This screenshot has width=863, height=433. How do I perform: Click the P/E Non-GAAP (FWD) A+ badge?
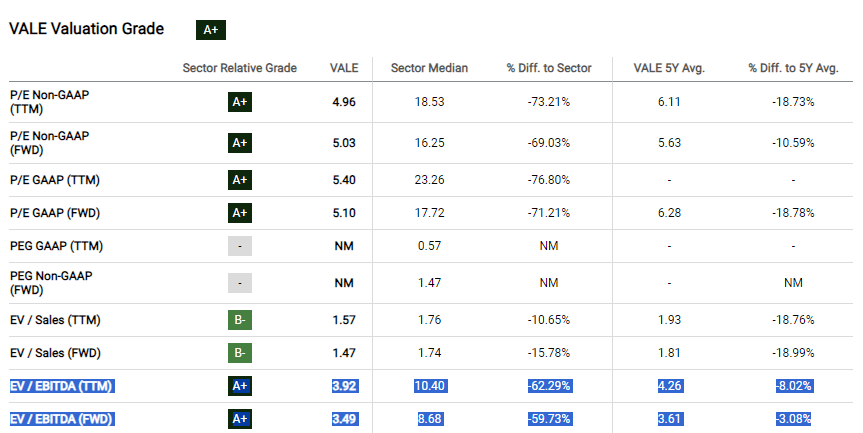(x=239, y=143)
